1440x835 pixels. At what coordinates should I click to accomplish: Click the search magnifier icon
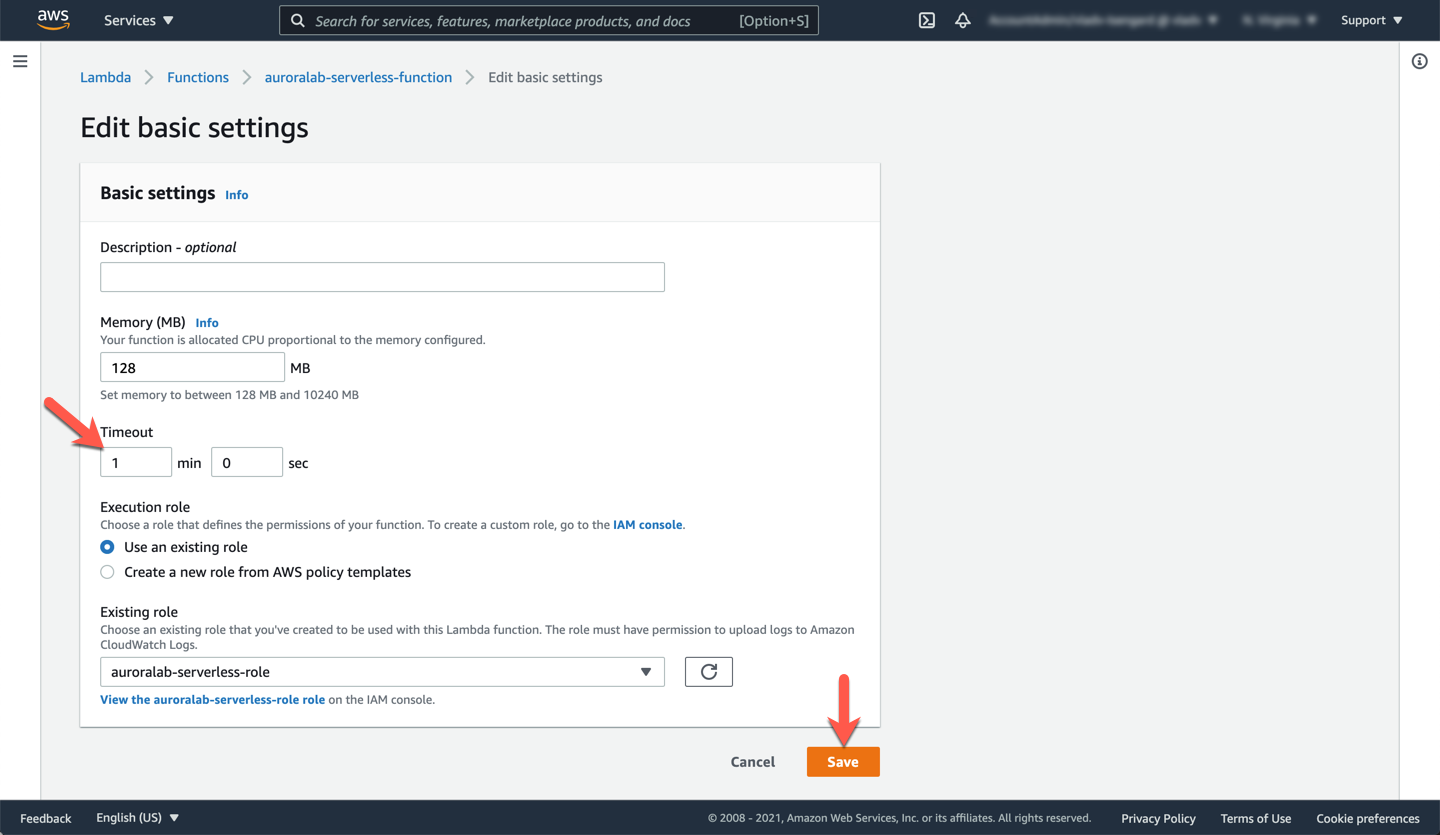pos(298,20)
